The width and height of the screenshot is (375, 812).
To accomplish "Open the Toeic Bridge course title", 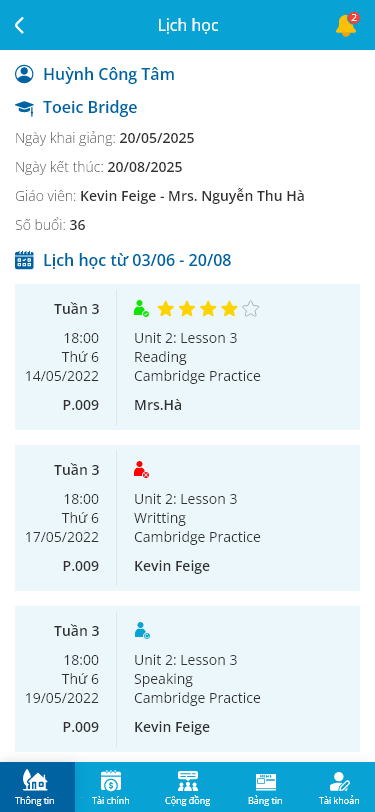I will click(x=90, y=107).
